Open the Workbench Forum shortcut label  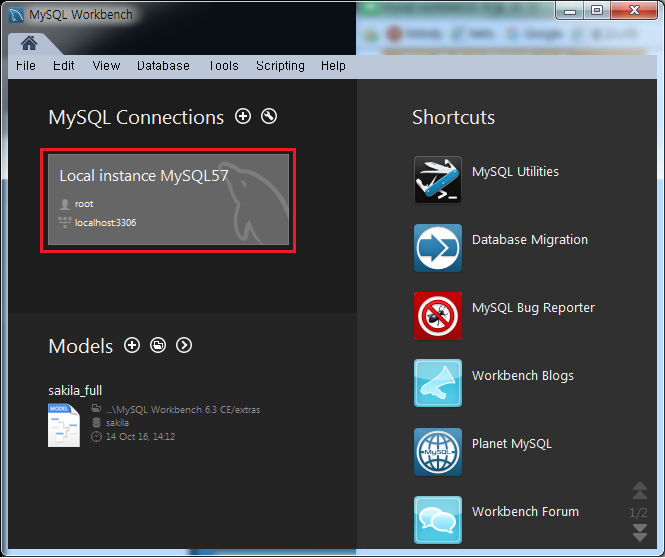pos(525,512)
